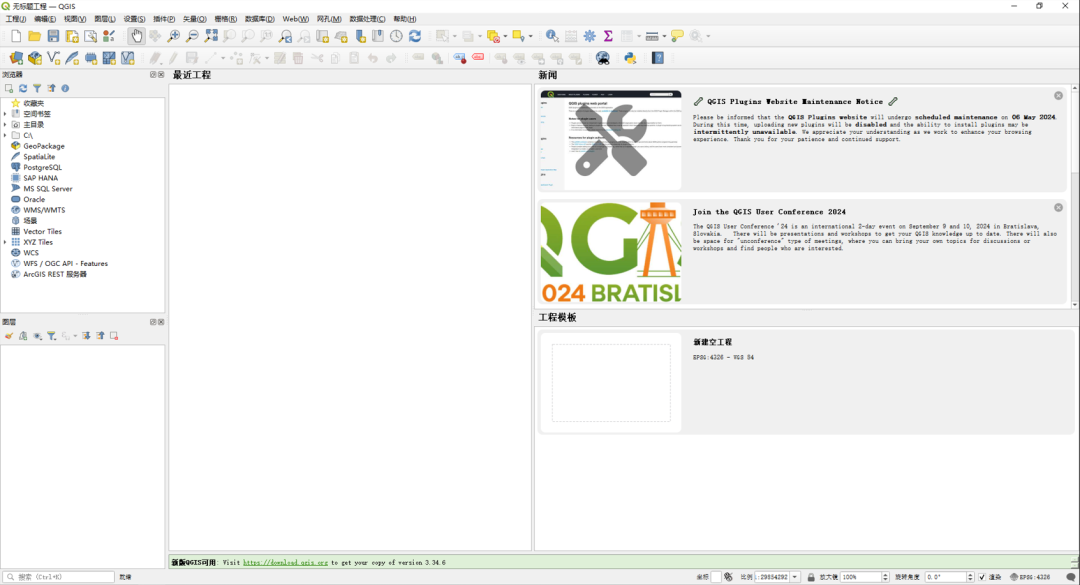1080x585 pixels.
Task: Select 收藏夹 favorites in the Browser tree
Action: (x=34, y=103)
